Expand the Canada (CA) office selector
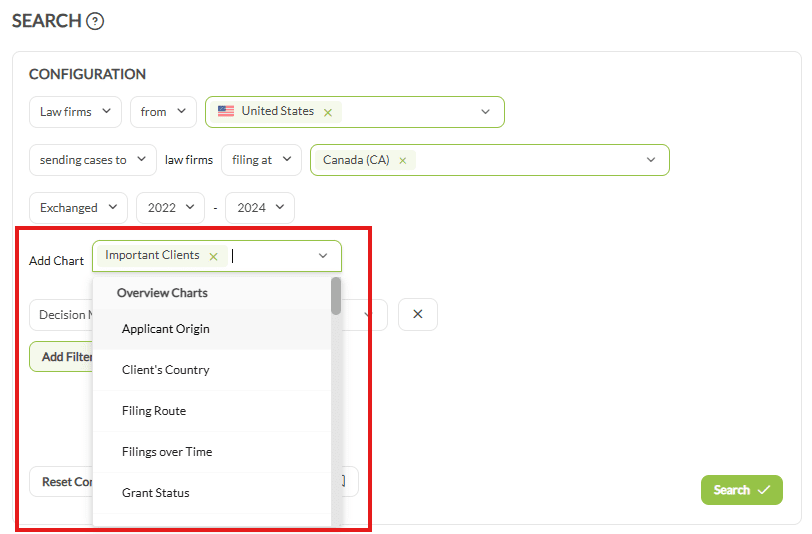Image resolution: width=812 pixels, height=534 pixels. 651,160
